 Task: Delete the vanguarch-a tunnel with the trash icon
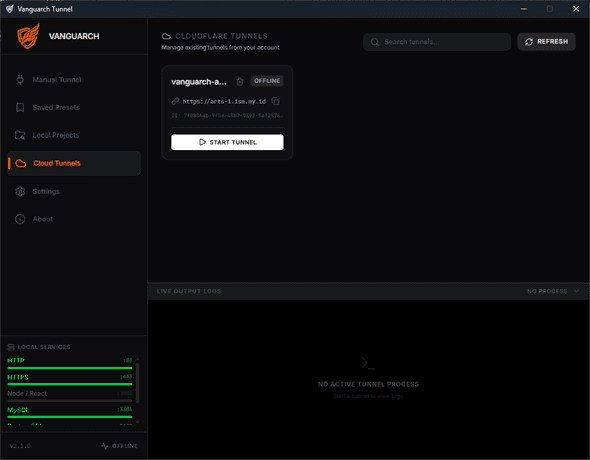pyautogui.click(x=240, y=82)
